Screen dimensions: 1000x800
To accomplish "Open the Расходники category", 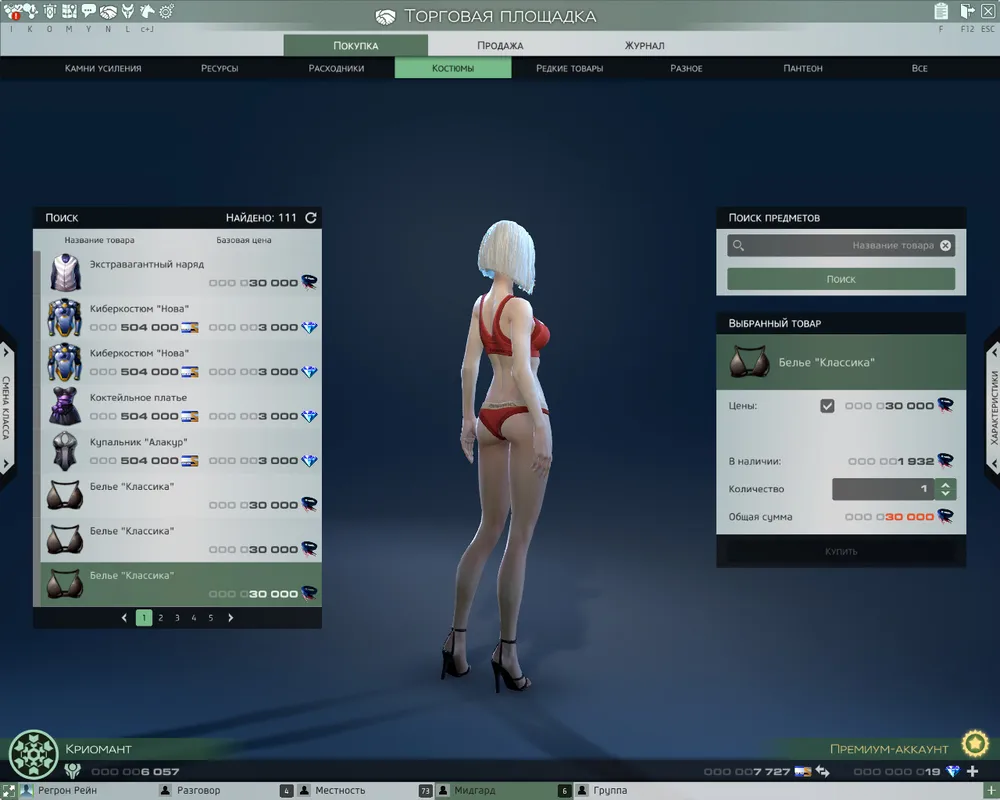I will click(336, 68).
